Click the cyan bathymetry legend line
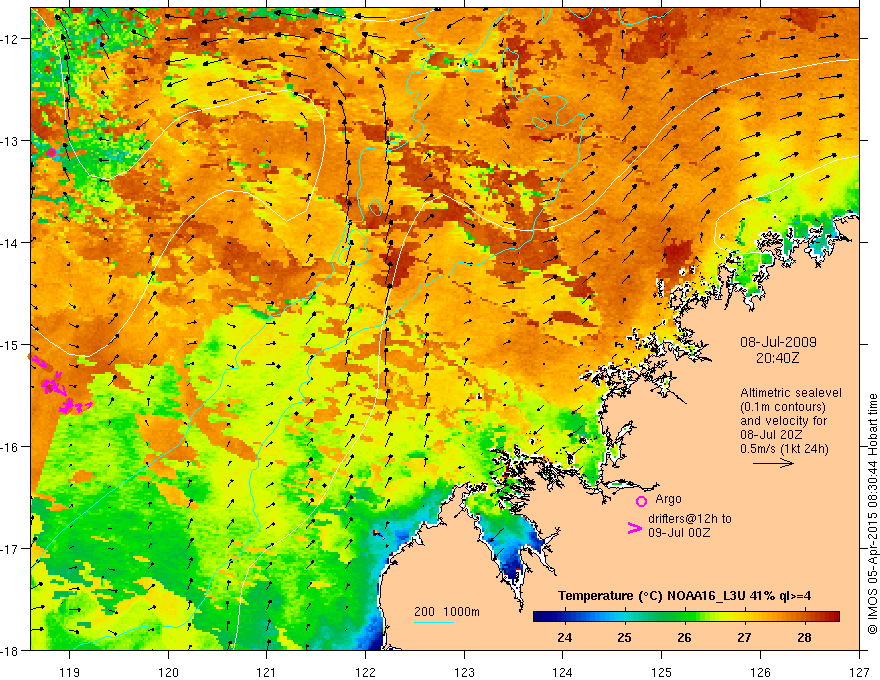The image size is (880, 680). point(434,622)
